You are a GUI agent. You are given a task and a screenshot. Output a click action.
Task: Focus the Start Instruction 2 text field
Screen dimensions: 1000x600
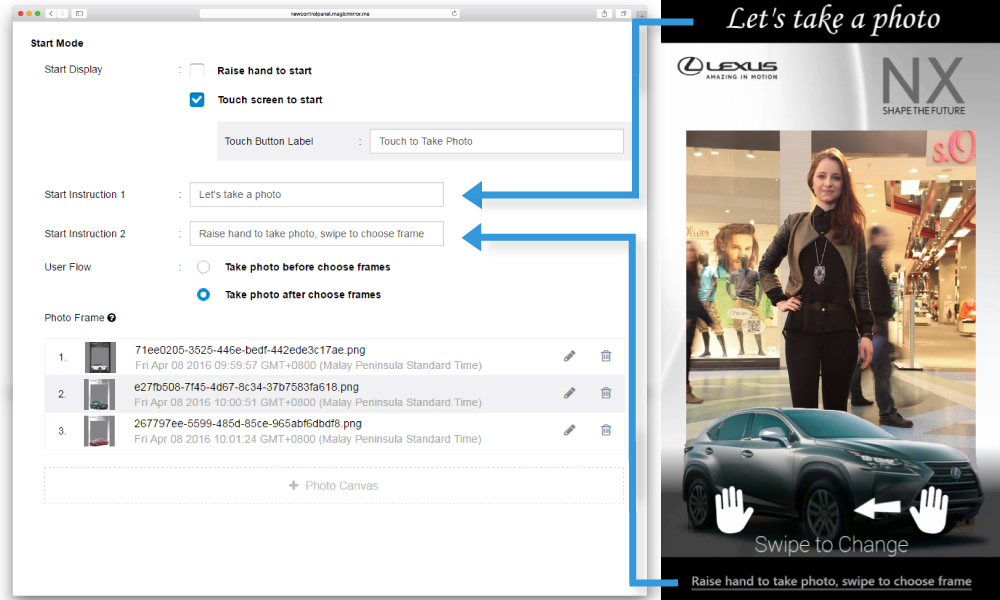[x=316, y=234]
